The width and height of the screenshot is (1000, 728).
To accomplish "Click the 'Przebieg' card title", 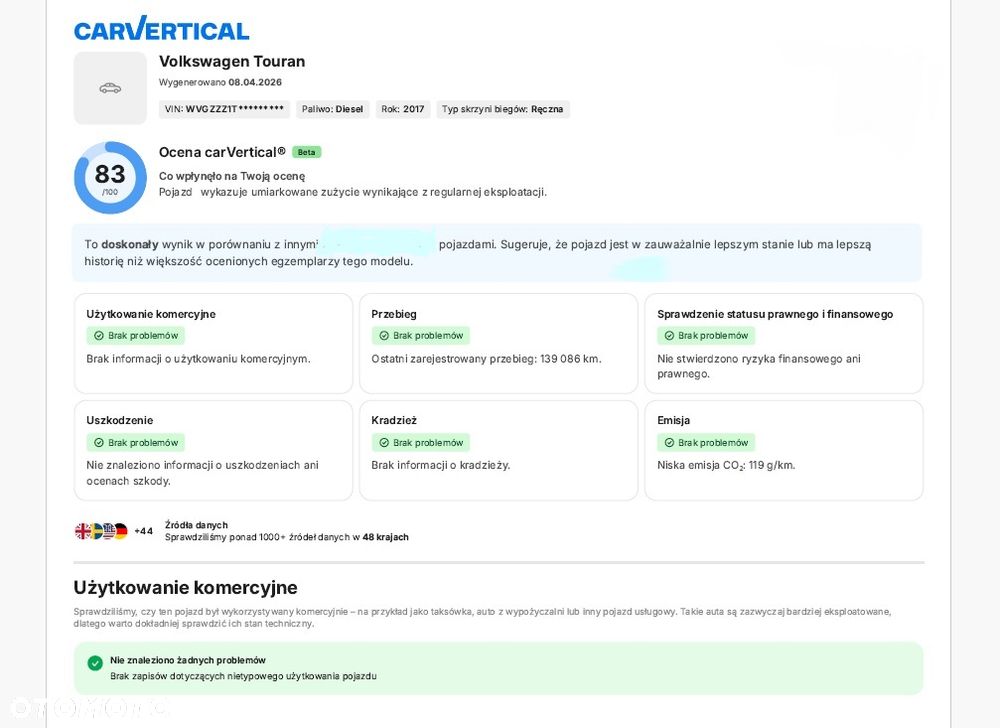I will [x=393, y=314].
